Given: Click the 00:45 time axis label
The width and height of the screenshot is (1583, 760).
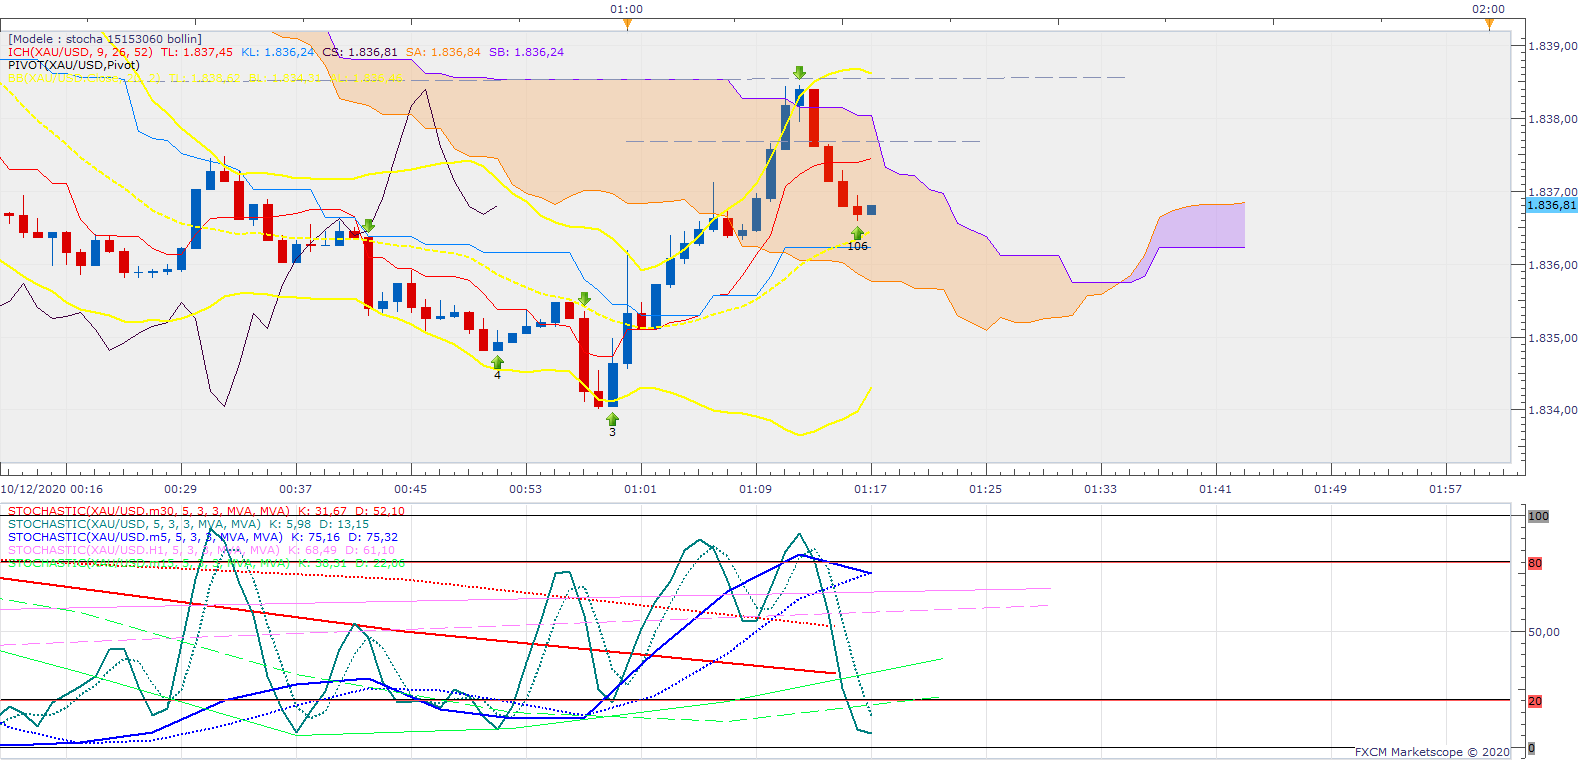Looking at the screenshot, I should tap(411, 489).
